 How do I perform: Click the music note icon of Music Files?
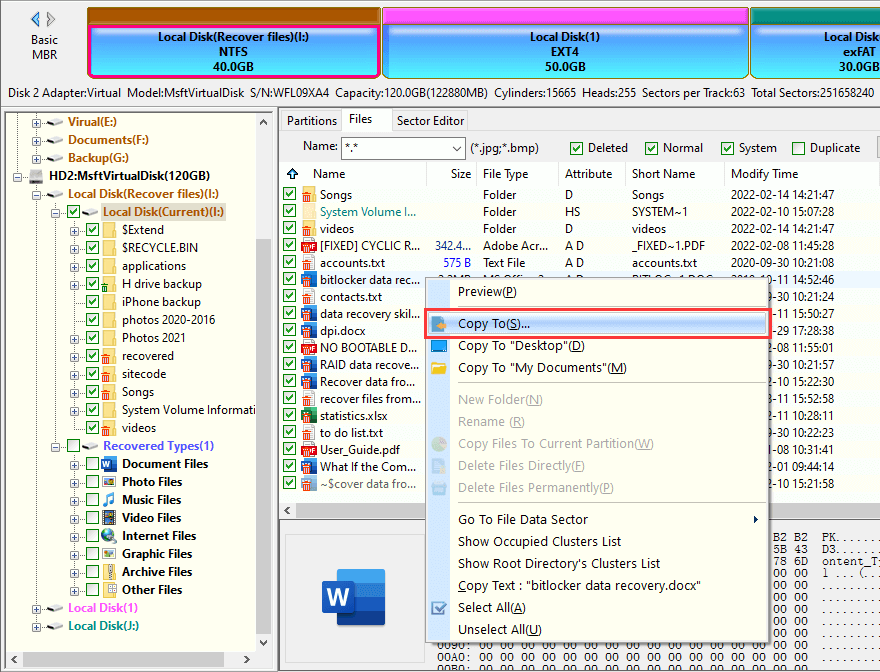pos(107,499)
